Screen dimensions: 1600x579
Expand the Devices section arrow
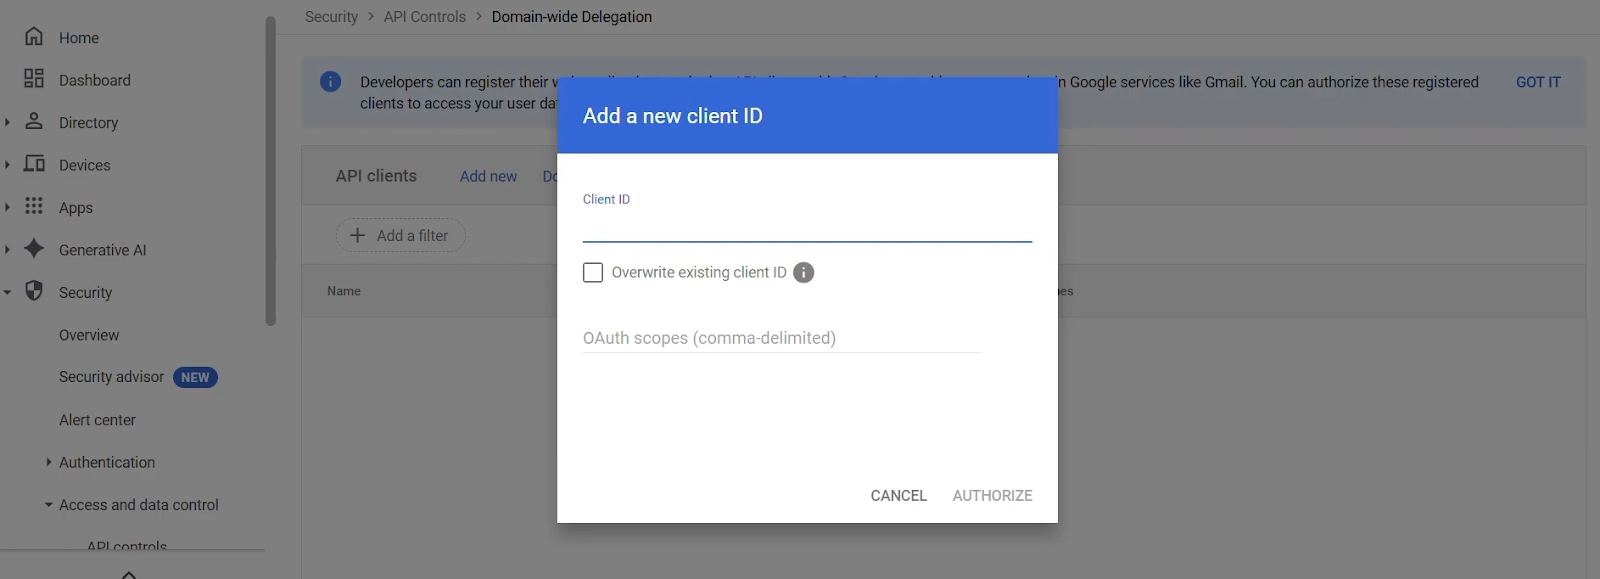pyautogui.click(x=7, y=165)
